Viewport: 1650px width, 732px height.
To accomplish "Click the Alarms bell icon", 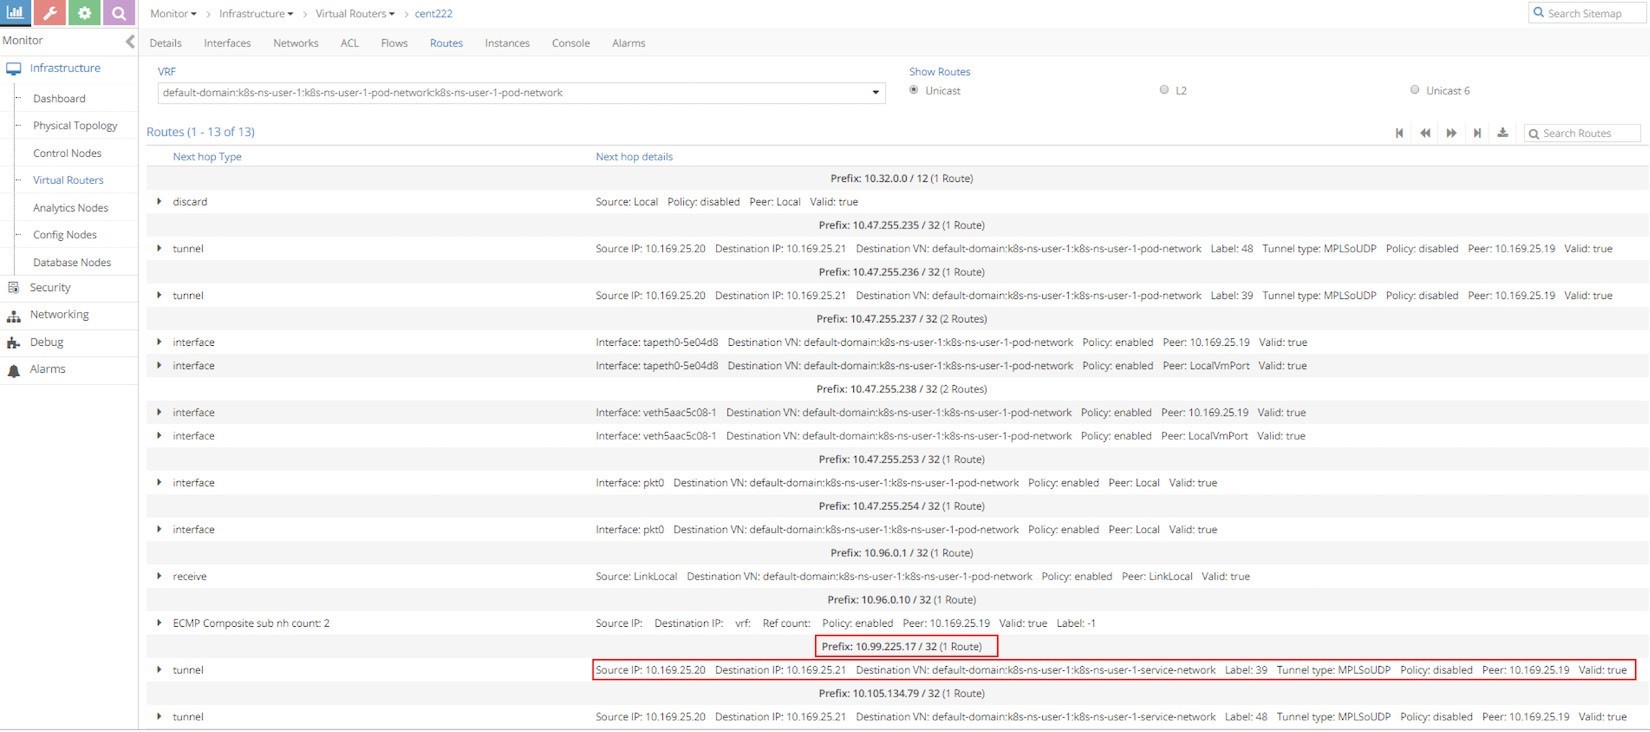I will click(x=13, y=370).
